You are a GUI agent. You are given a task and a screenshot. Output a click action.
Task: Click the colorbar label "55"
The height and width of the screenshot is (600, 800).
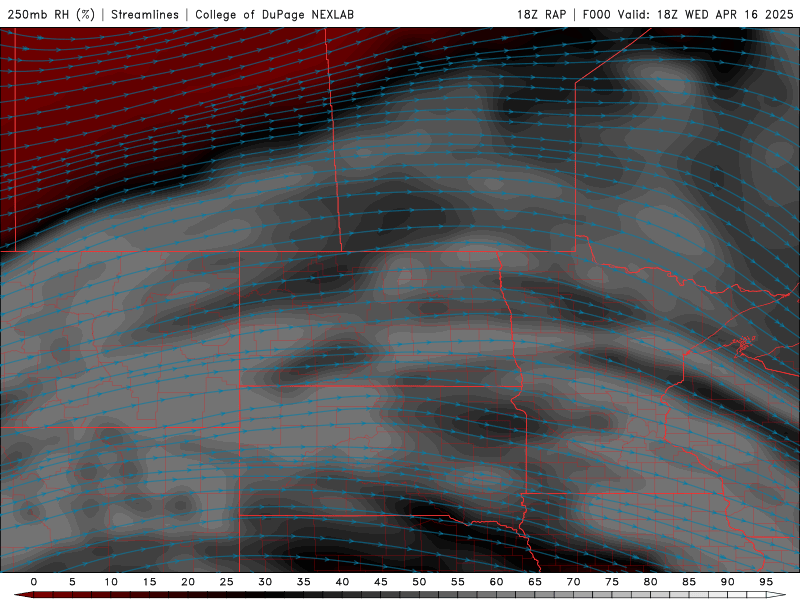click(458, 582)
